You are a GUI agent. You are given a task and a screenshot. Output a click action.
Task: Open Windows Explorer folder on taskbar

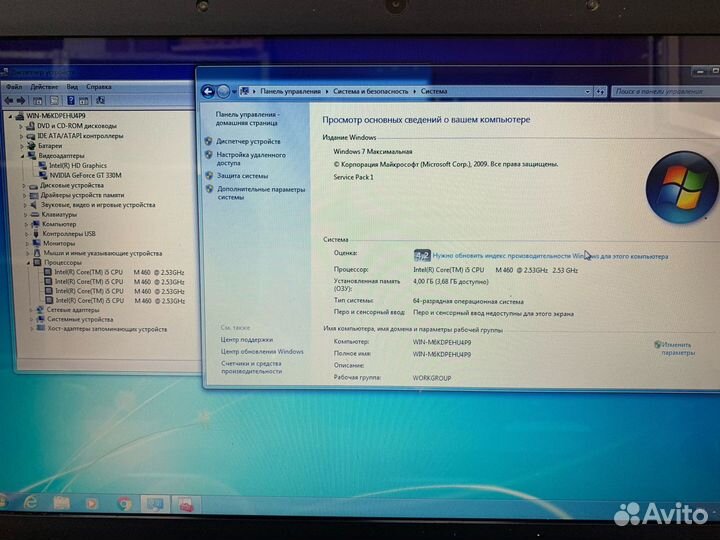point(62,503)
